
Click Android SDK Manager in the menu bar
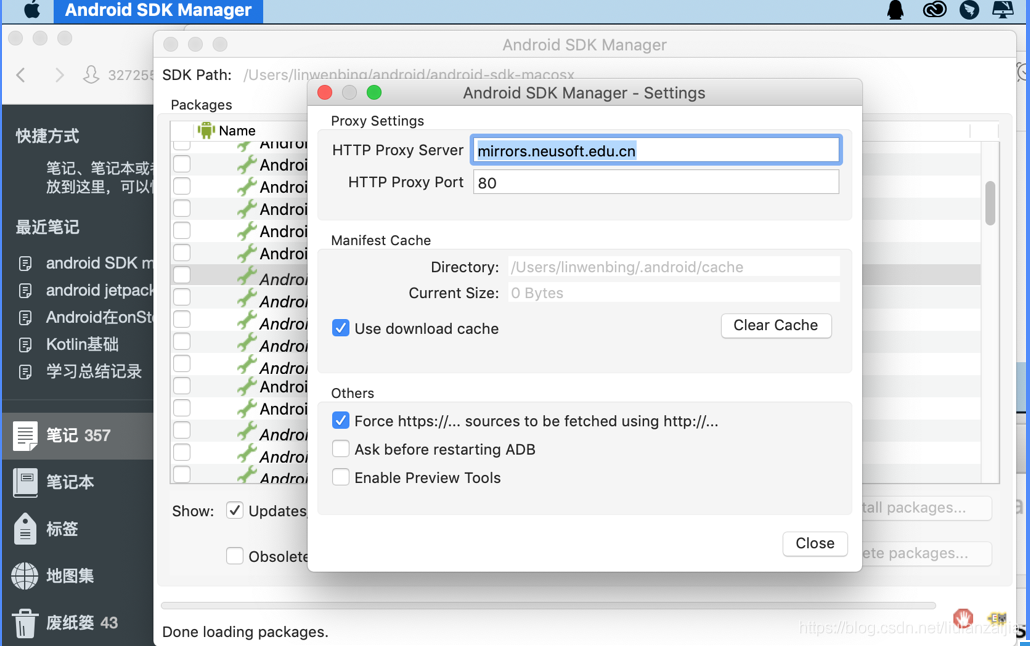(x=158, y=11)
